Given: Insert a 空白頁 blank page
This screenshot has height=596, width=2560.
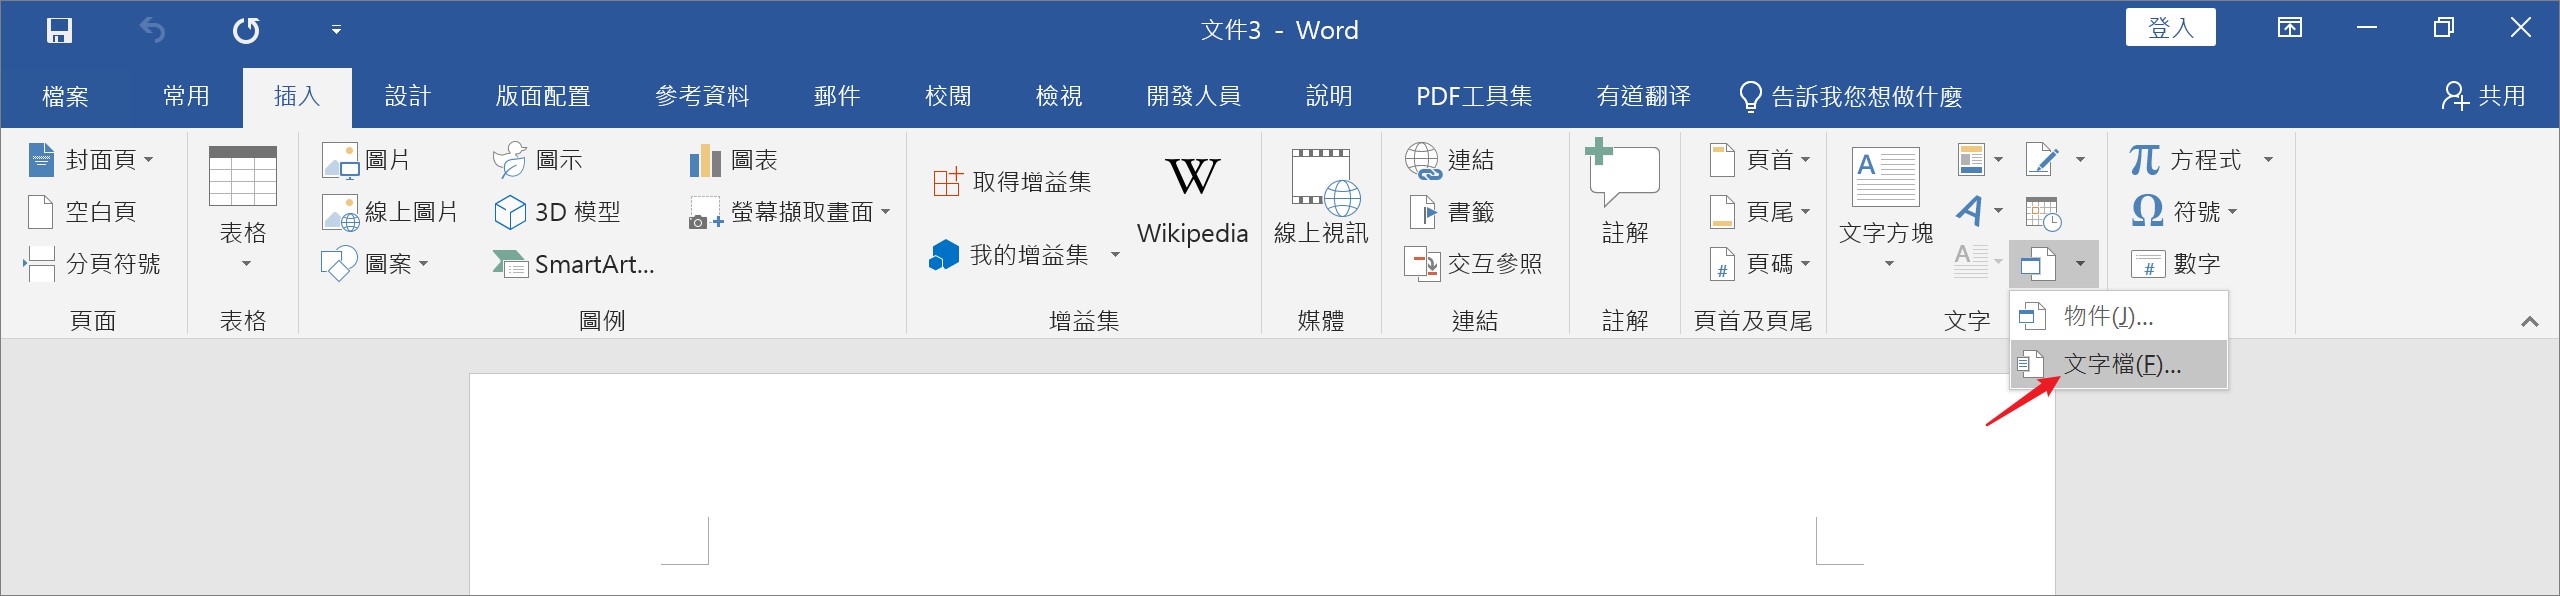Looking at the screenshot, I should pos(82,212).
